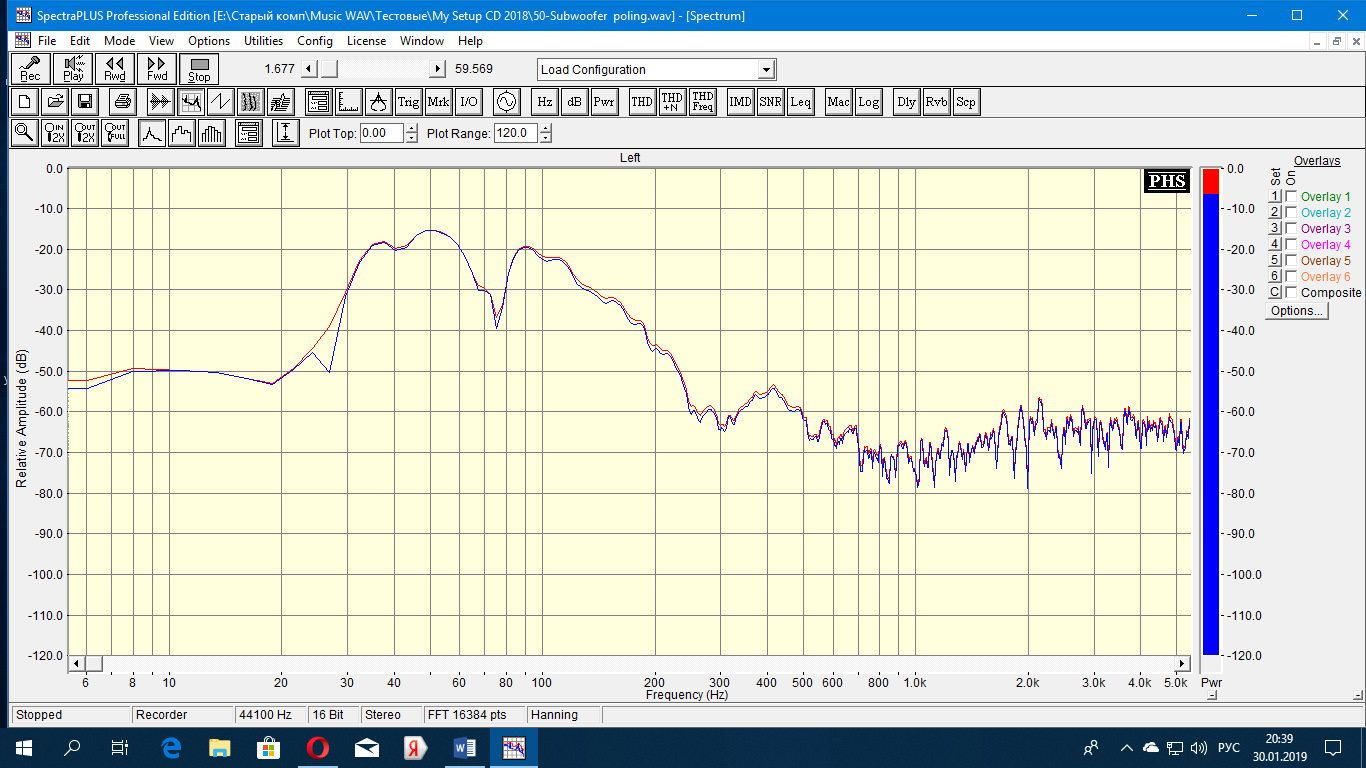Image resolution: width=1366 pixels, height=768 pixels.
Task: Open the phase view sawtooth icon
Action: point(220,101)
